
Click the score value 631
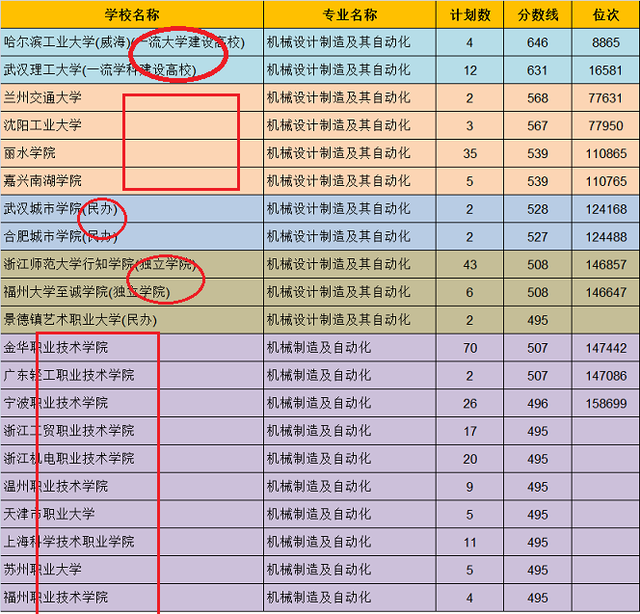pos(538,70)
